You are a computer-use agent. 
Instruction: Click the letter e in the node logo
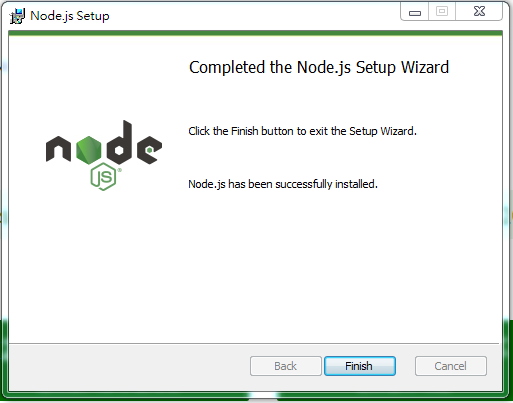tap(149, 150)
